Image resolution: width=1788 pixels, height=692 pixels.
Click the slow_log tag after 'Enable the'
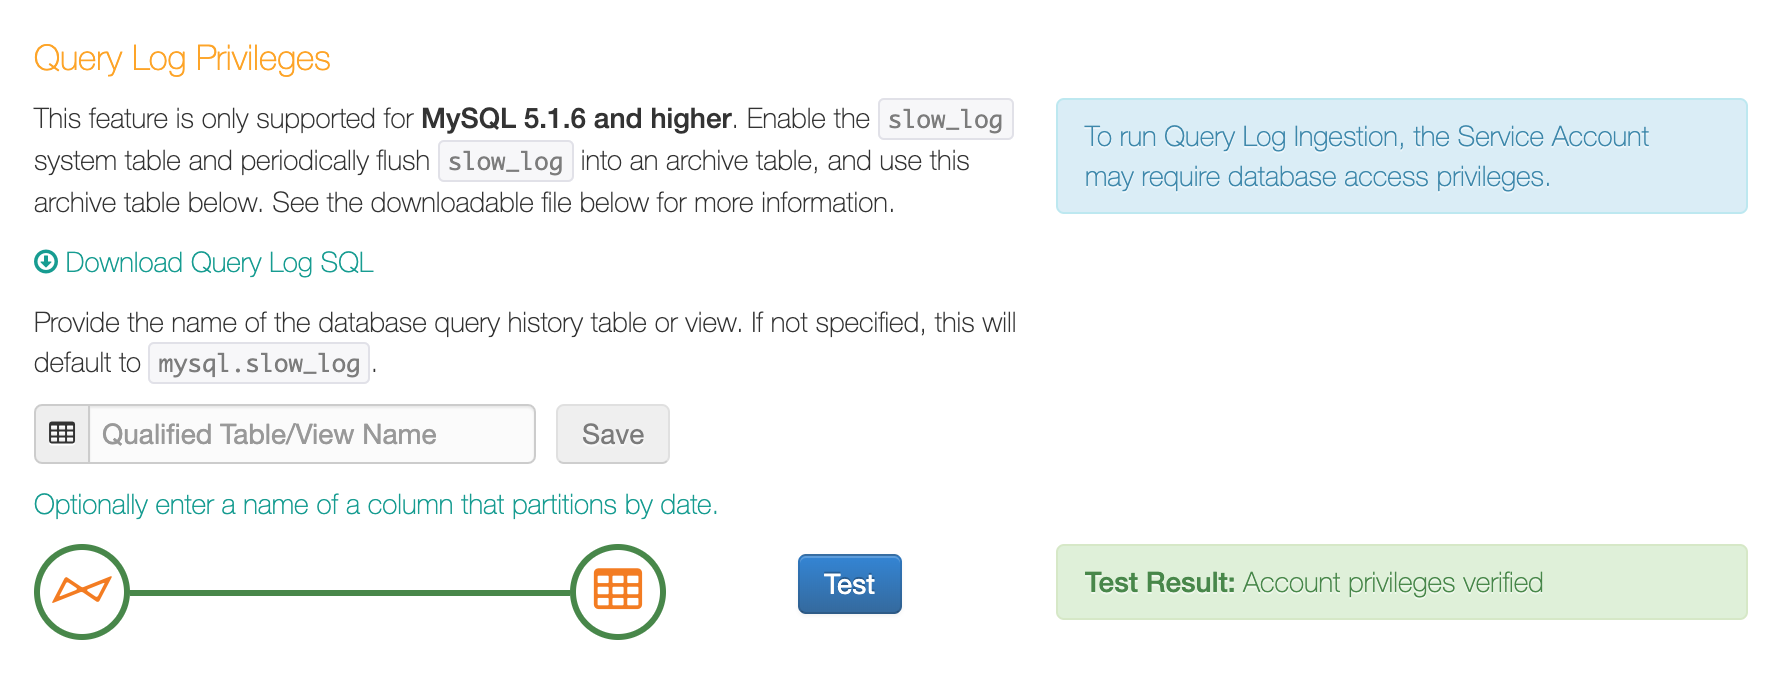tap(946, 119)
